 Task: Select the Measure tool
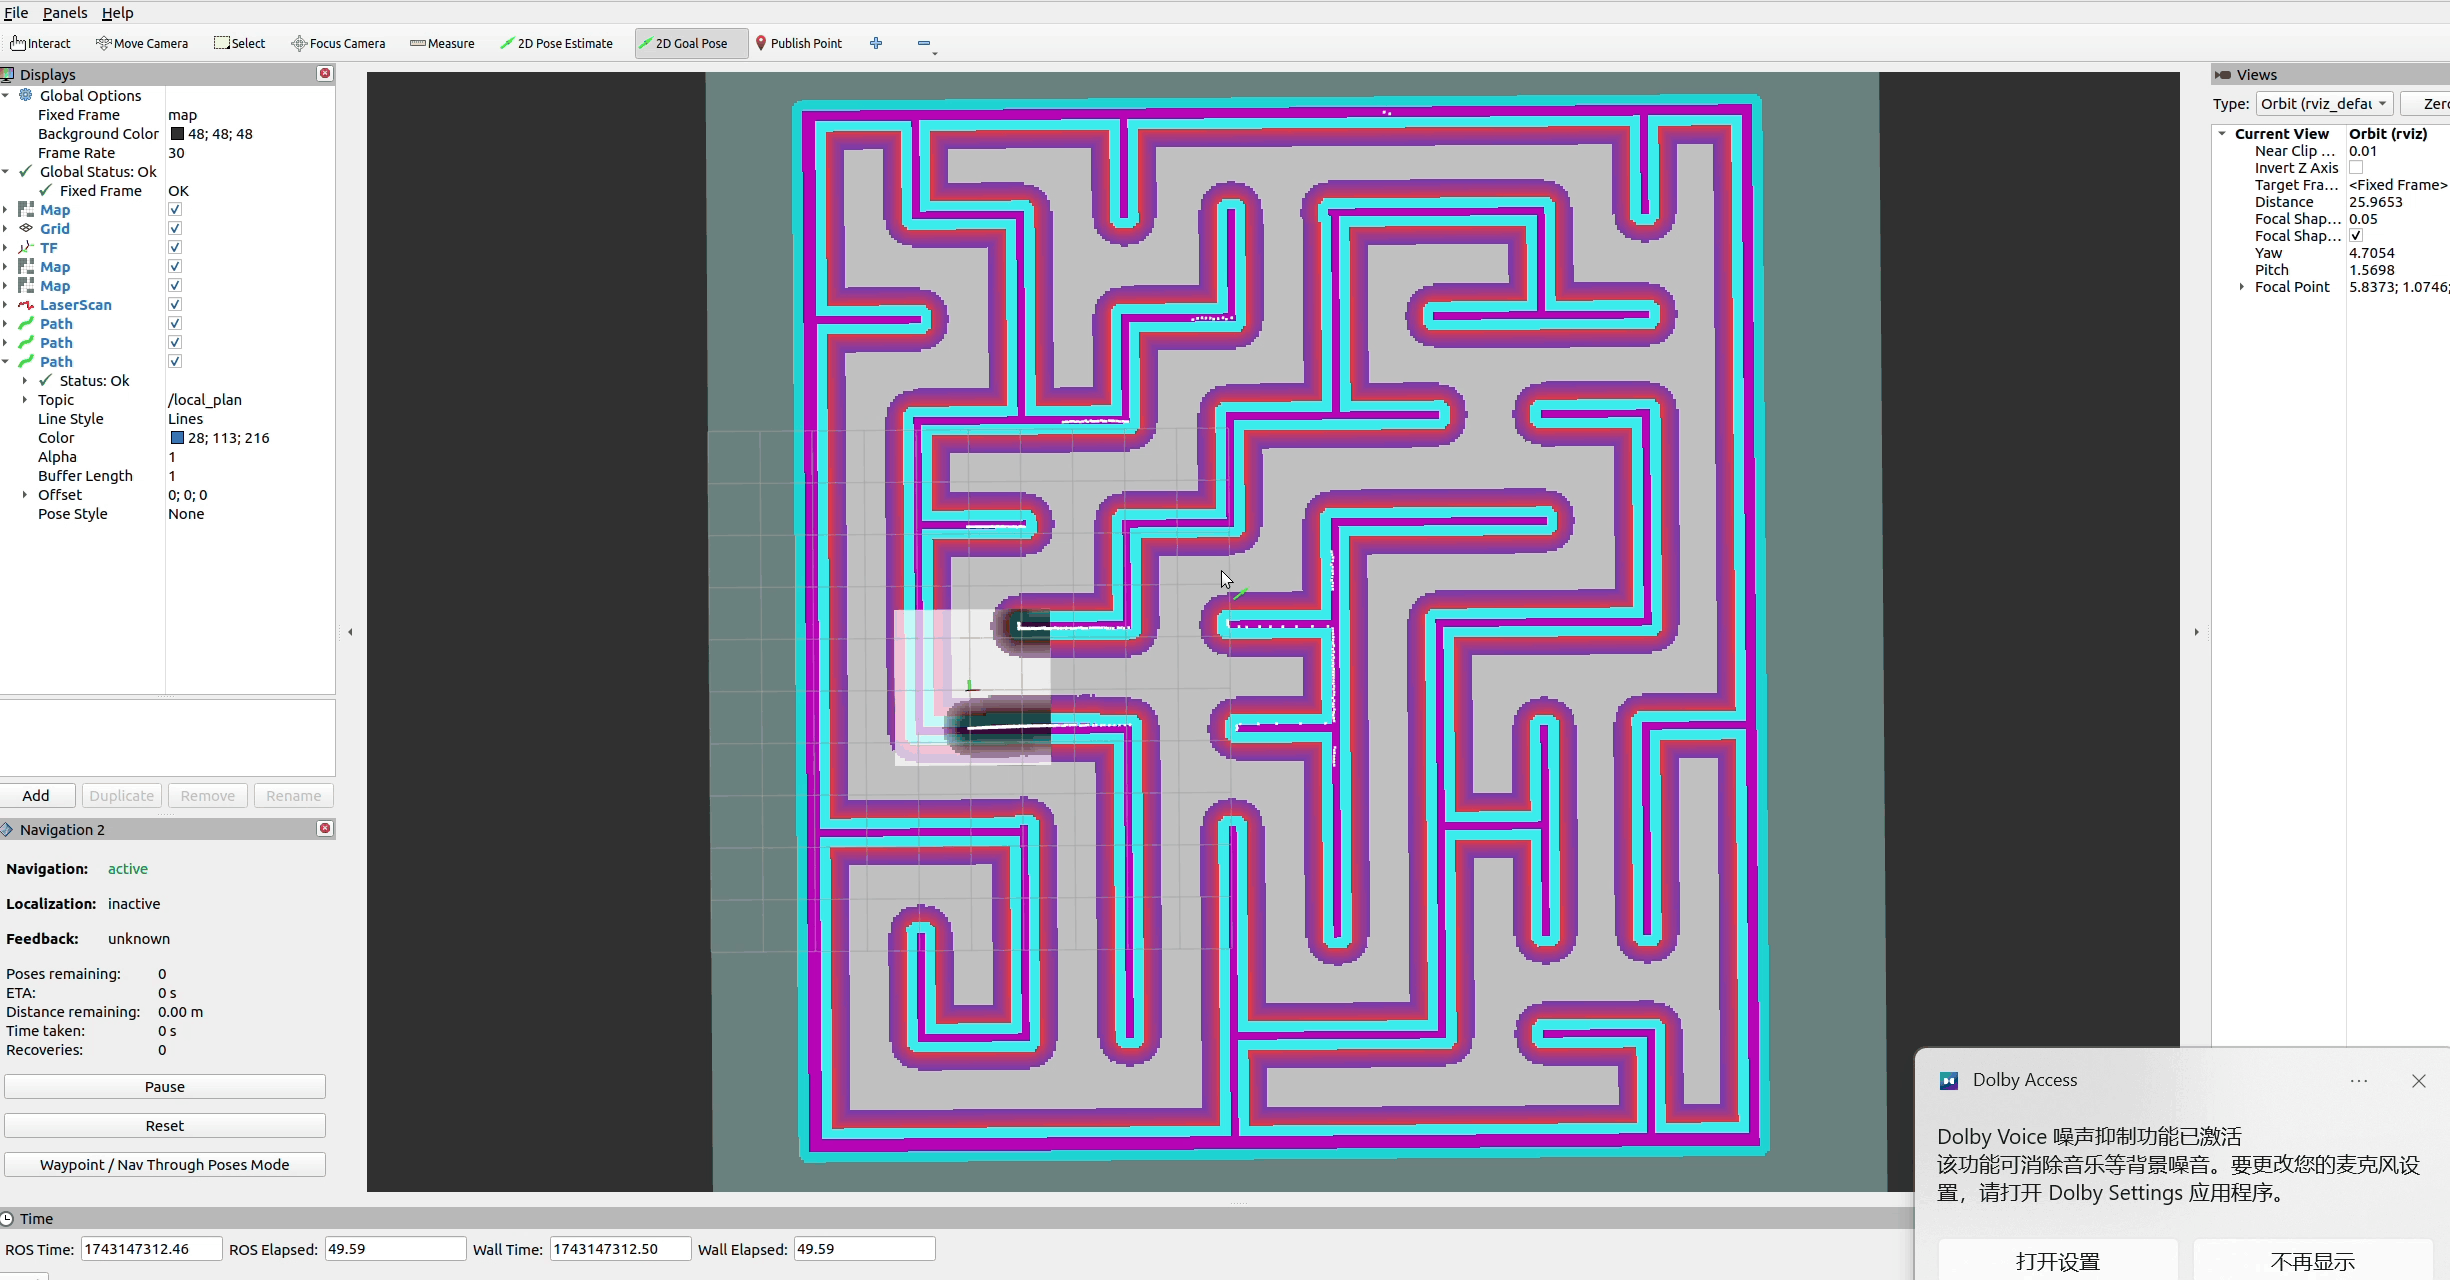click(441, 43)
